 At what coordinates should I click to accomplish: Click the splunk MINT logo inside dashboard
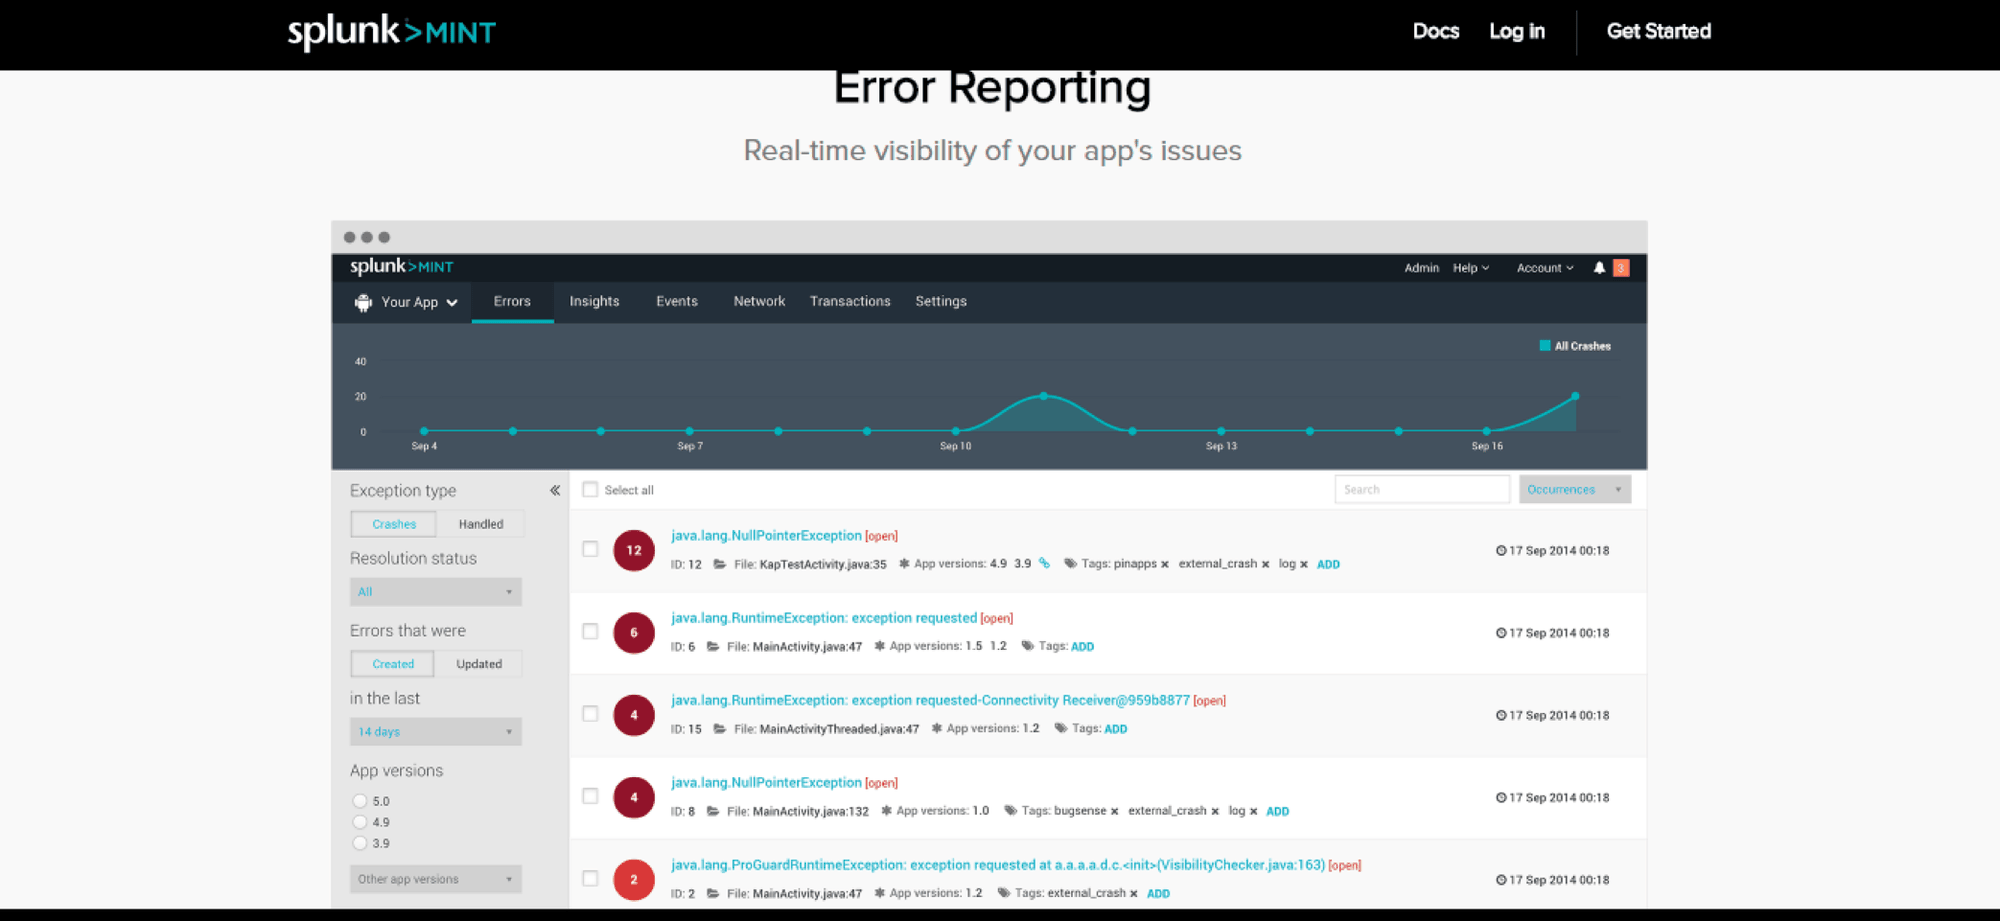pyautogui.click(x=402, y=267)
